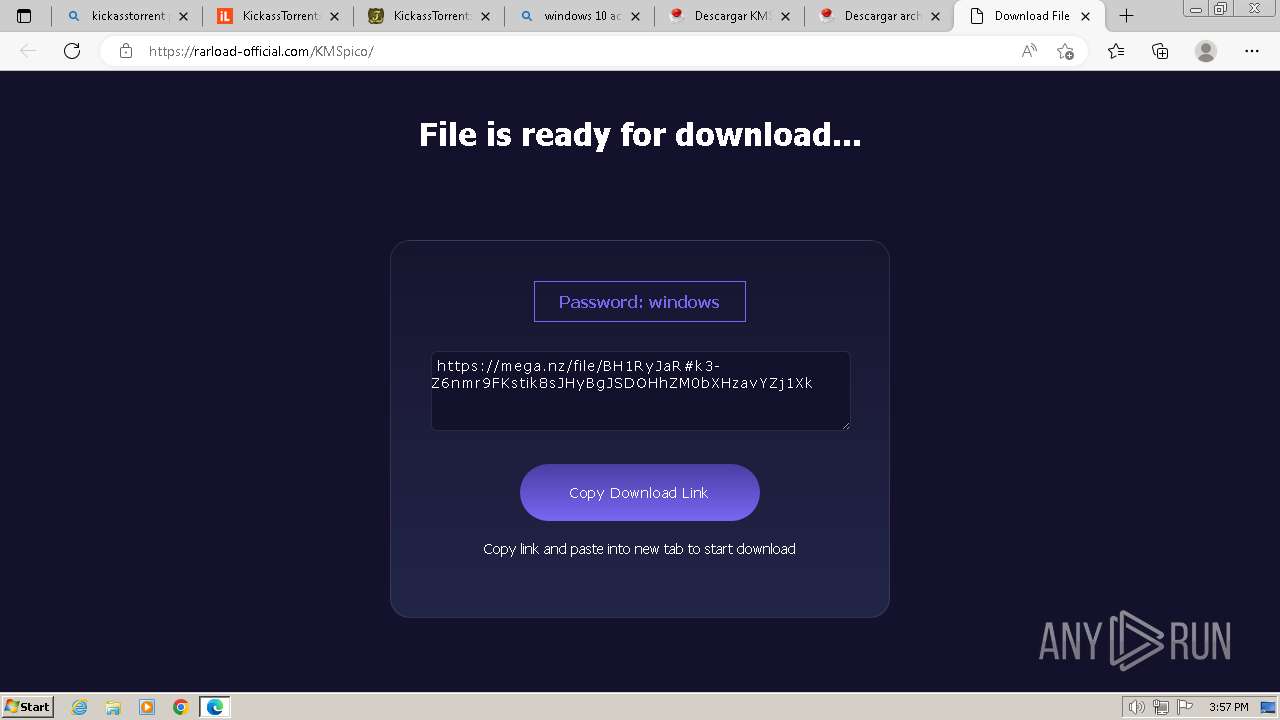The height and width of the screenshot is (720, 1280).
Task: Click the Copy Download Link button
Action: tap(640, 492)
